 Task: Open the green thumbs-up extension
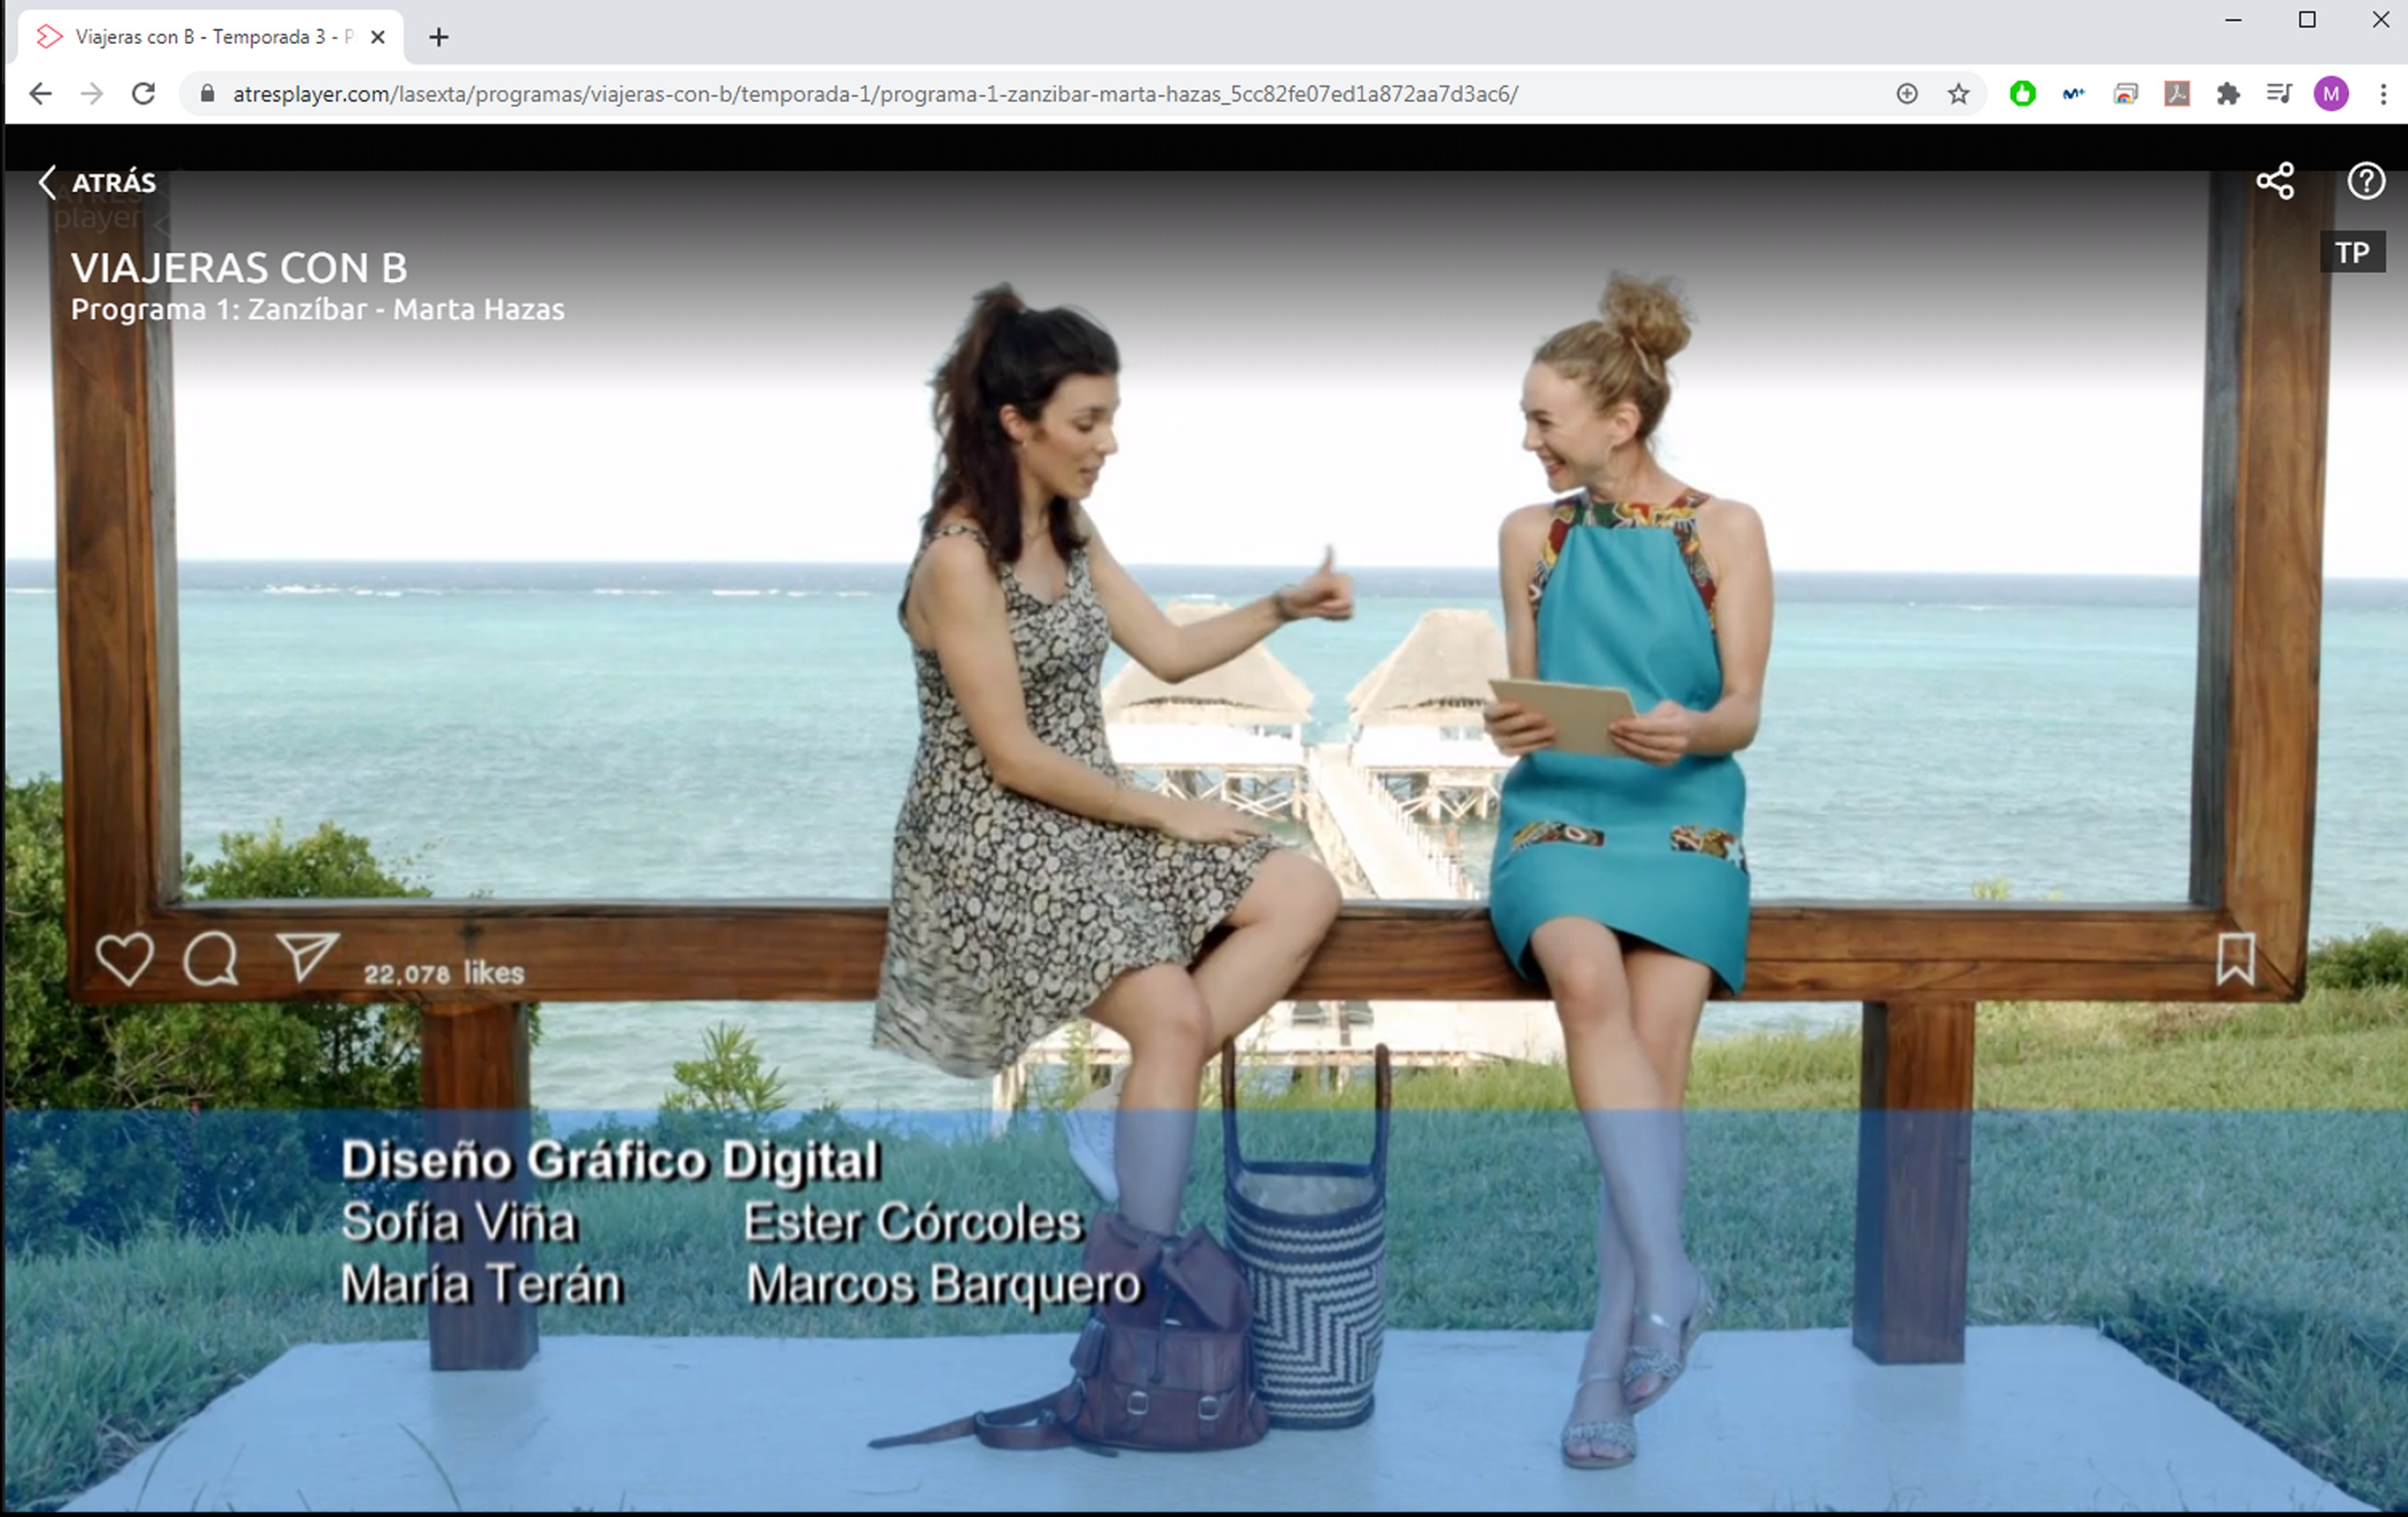(x=2022, y=94)
